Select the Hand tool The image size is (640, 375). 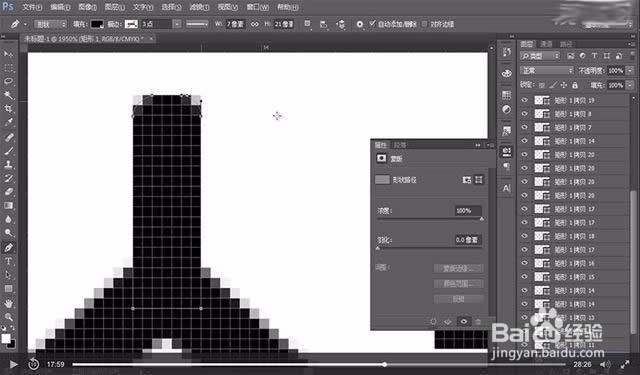pyautogui.click(x=8, y=304)
